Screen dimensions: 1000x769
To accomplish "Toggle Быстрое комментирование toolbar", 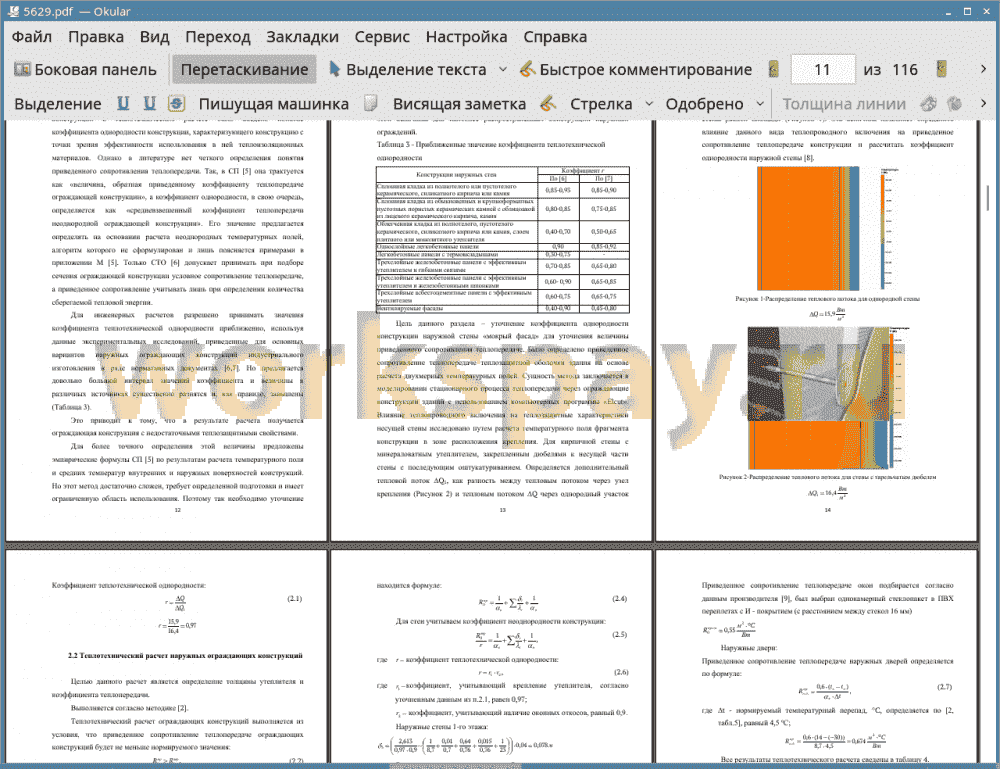I will click(636, 70).
